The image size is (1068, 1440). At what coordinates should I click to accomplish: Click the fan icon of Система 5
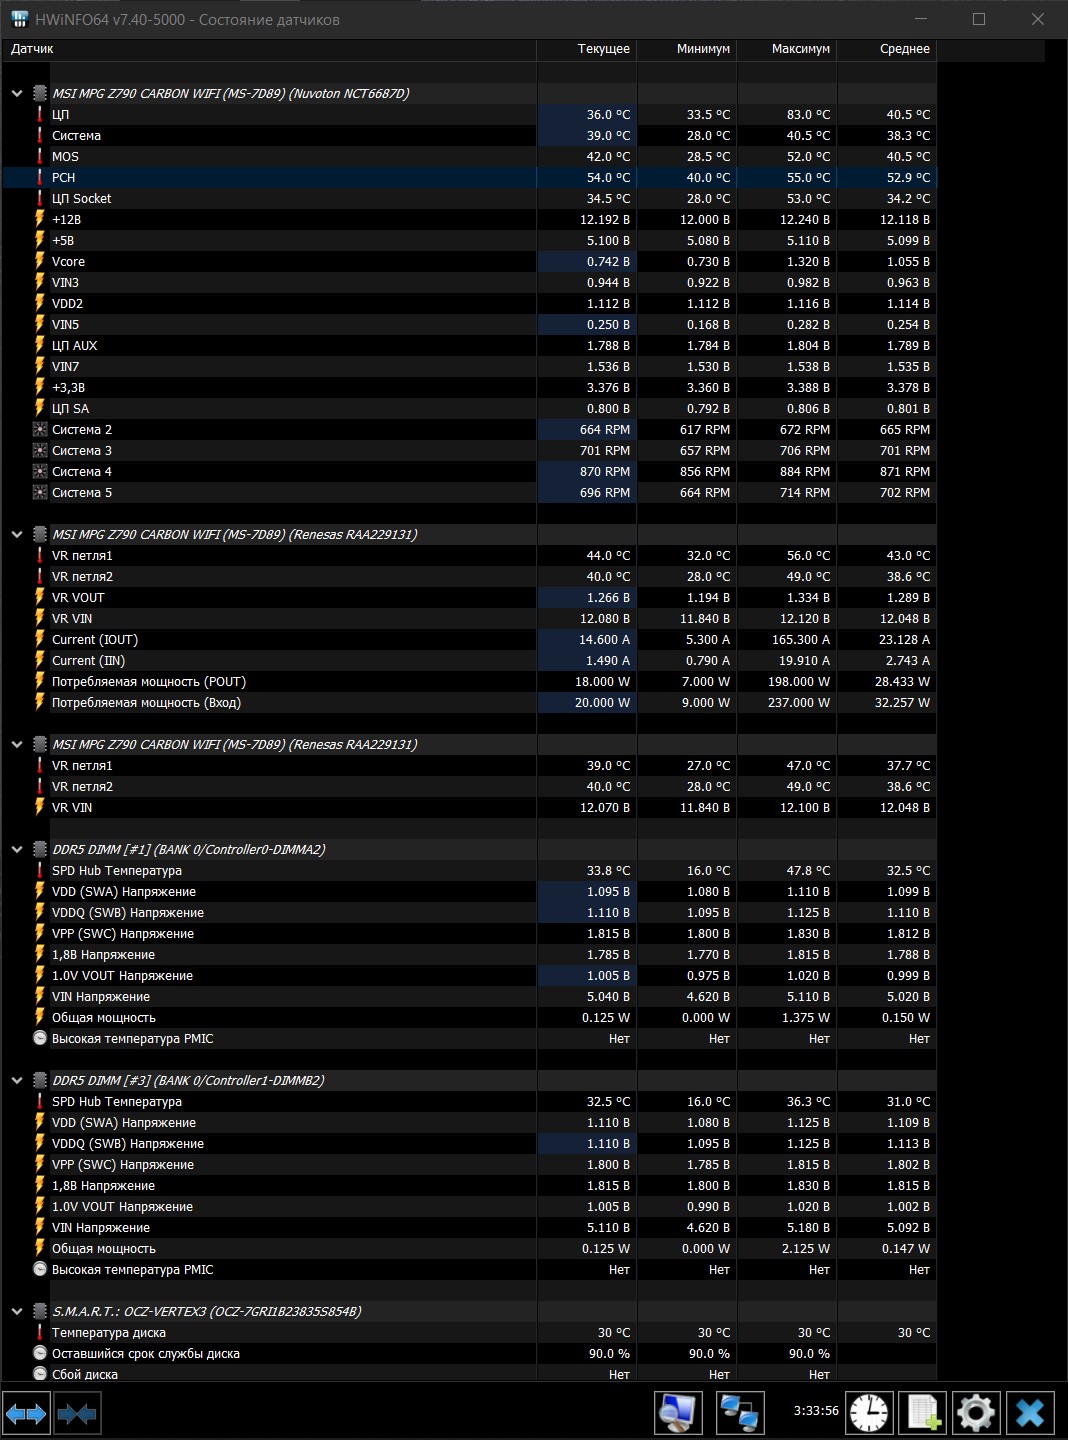pyautogui.click(x=40, y=492)
